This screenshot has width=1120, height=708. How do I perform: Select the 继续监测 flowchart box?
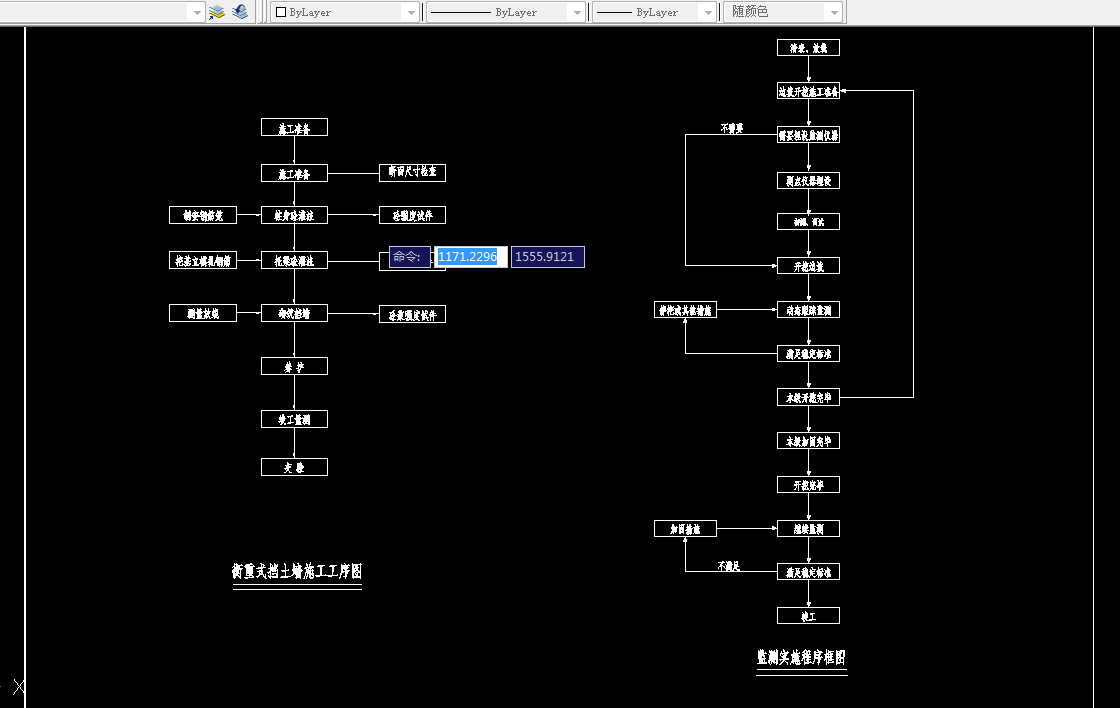[809, 529]
